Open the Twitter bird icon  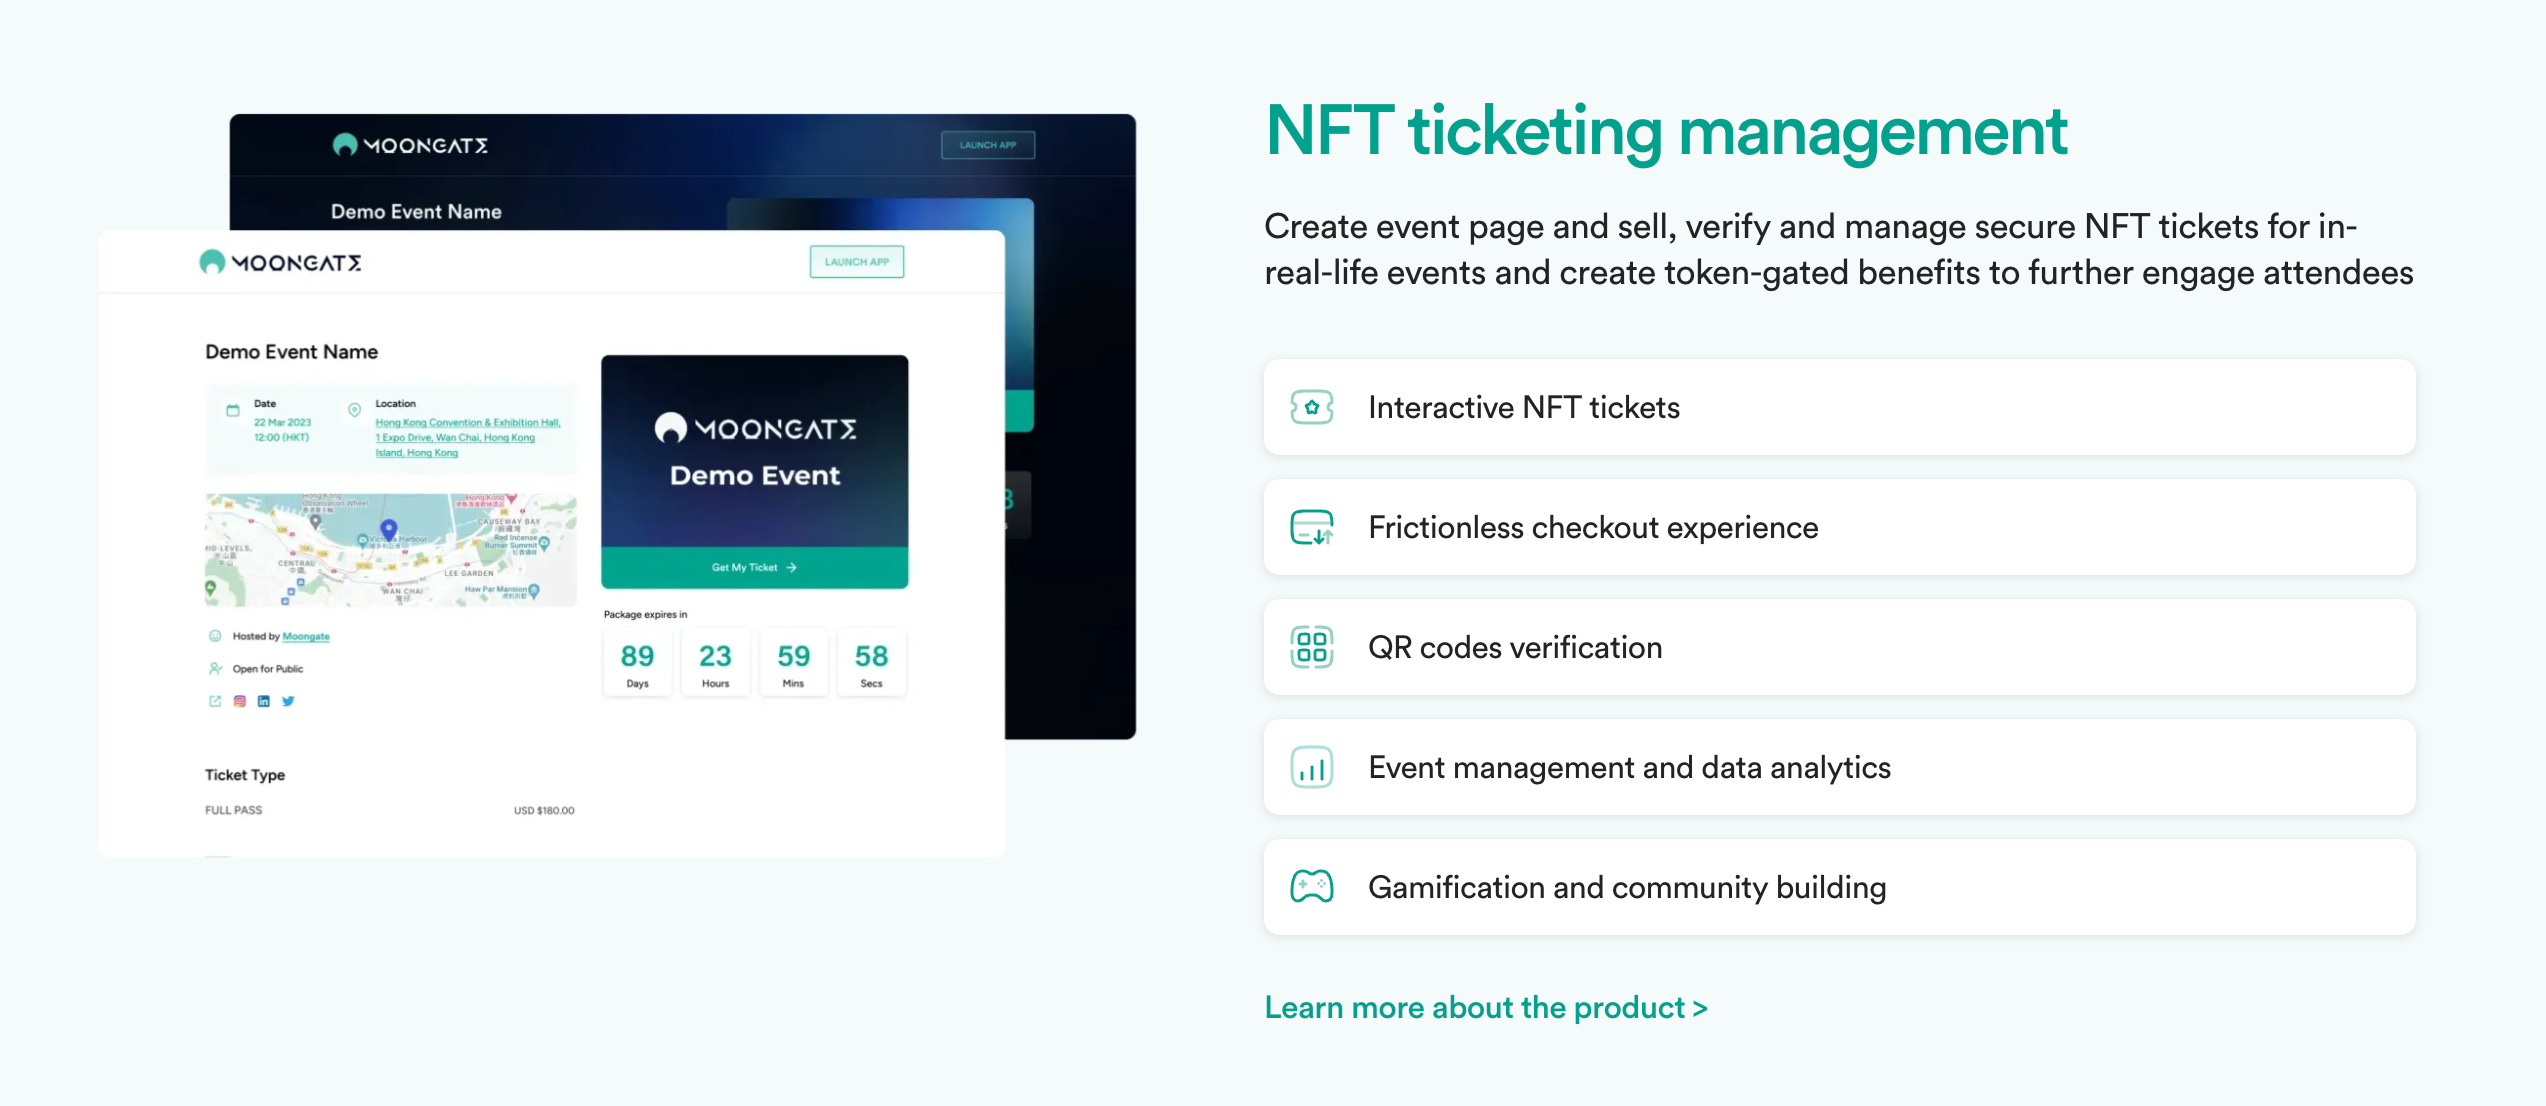[288, 701]
